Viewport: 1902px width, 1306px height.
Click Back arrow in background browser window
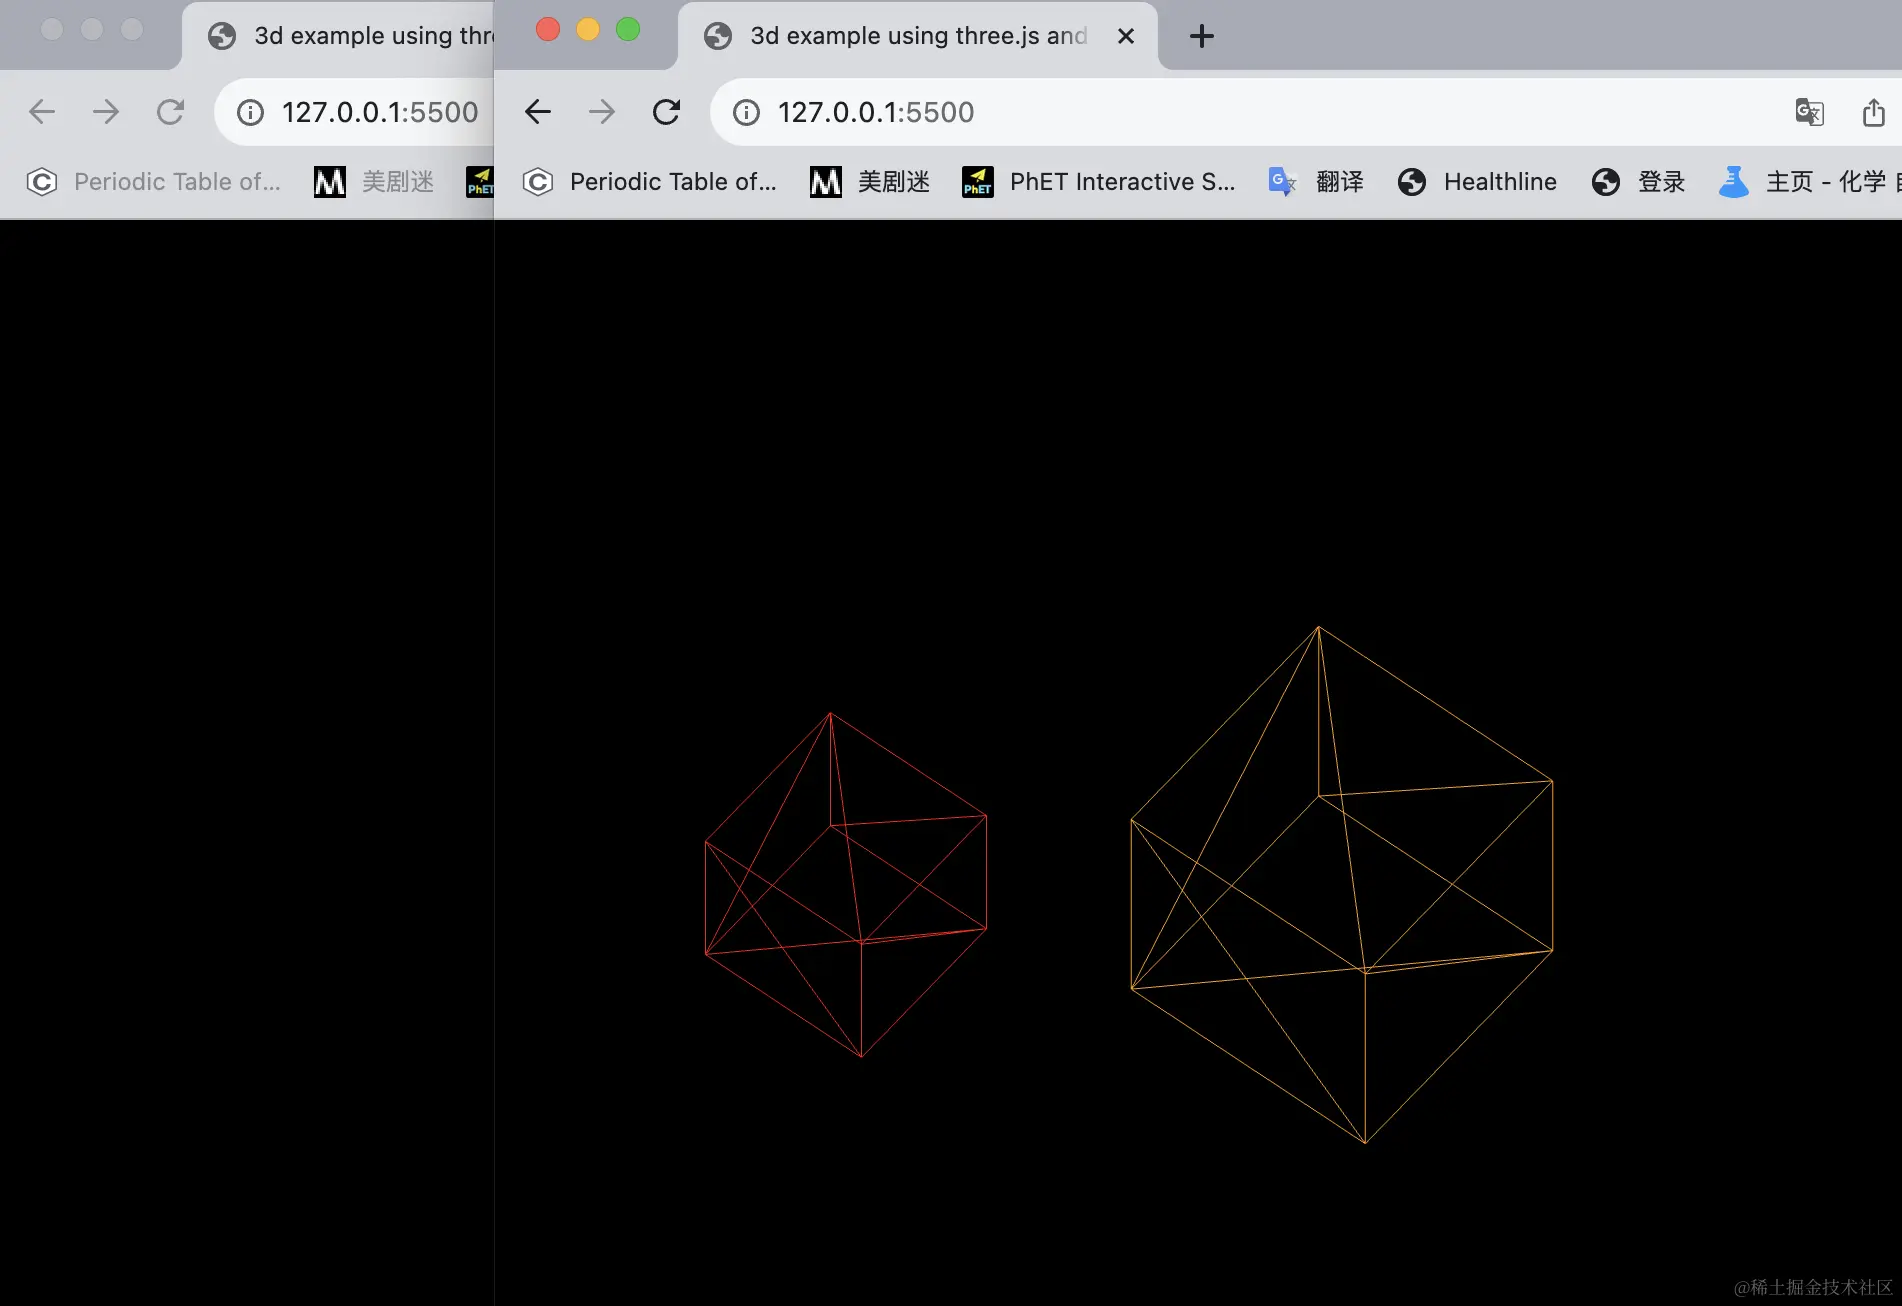[42, 112]
